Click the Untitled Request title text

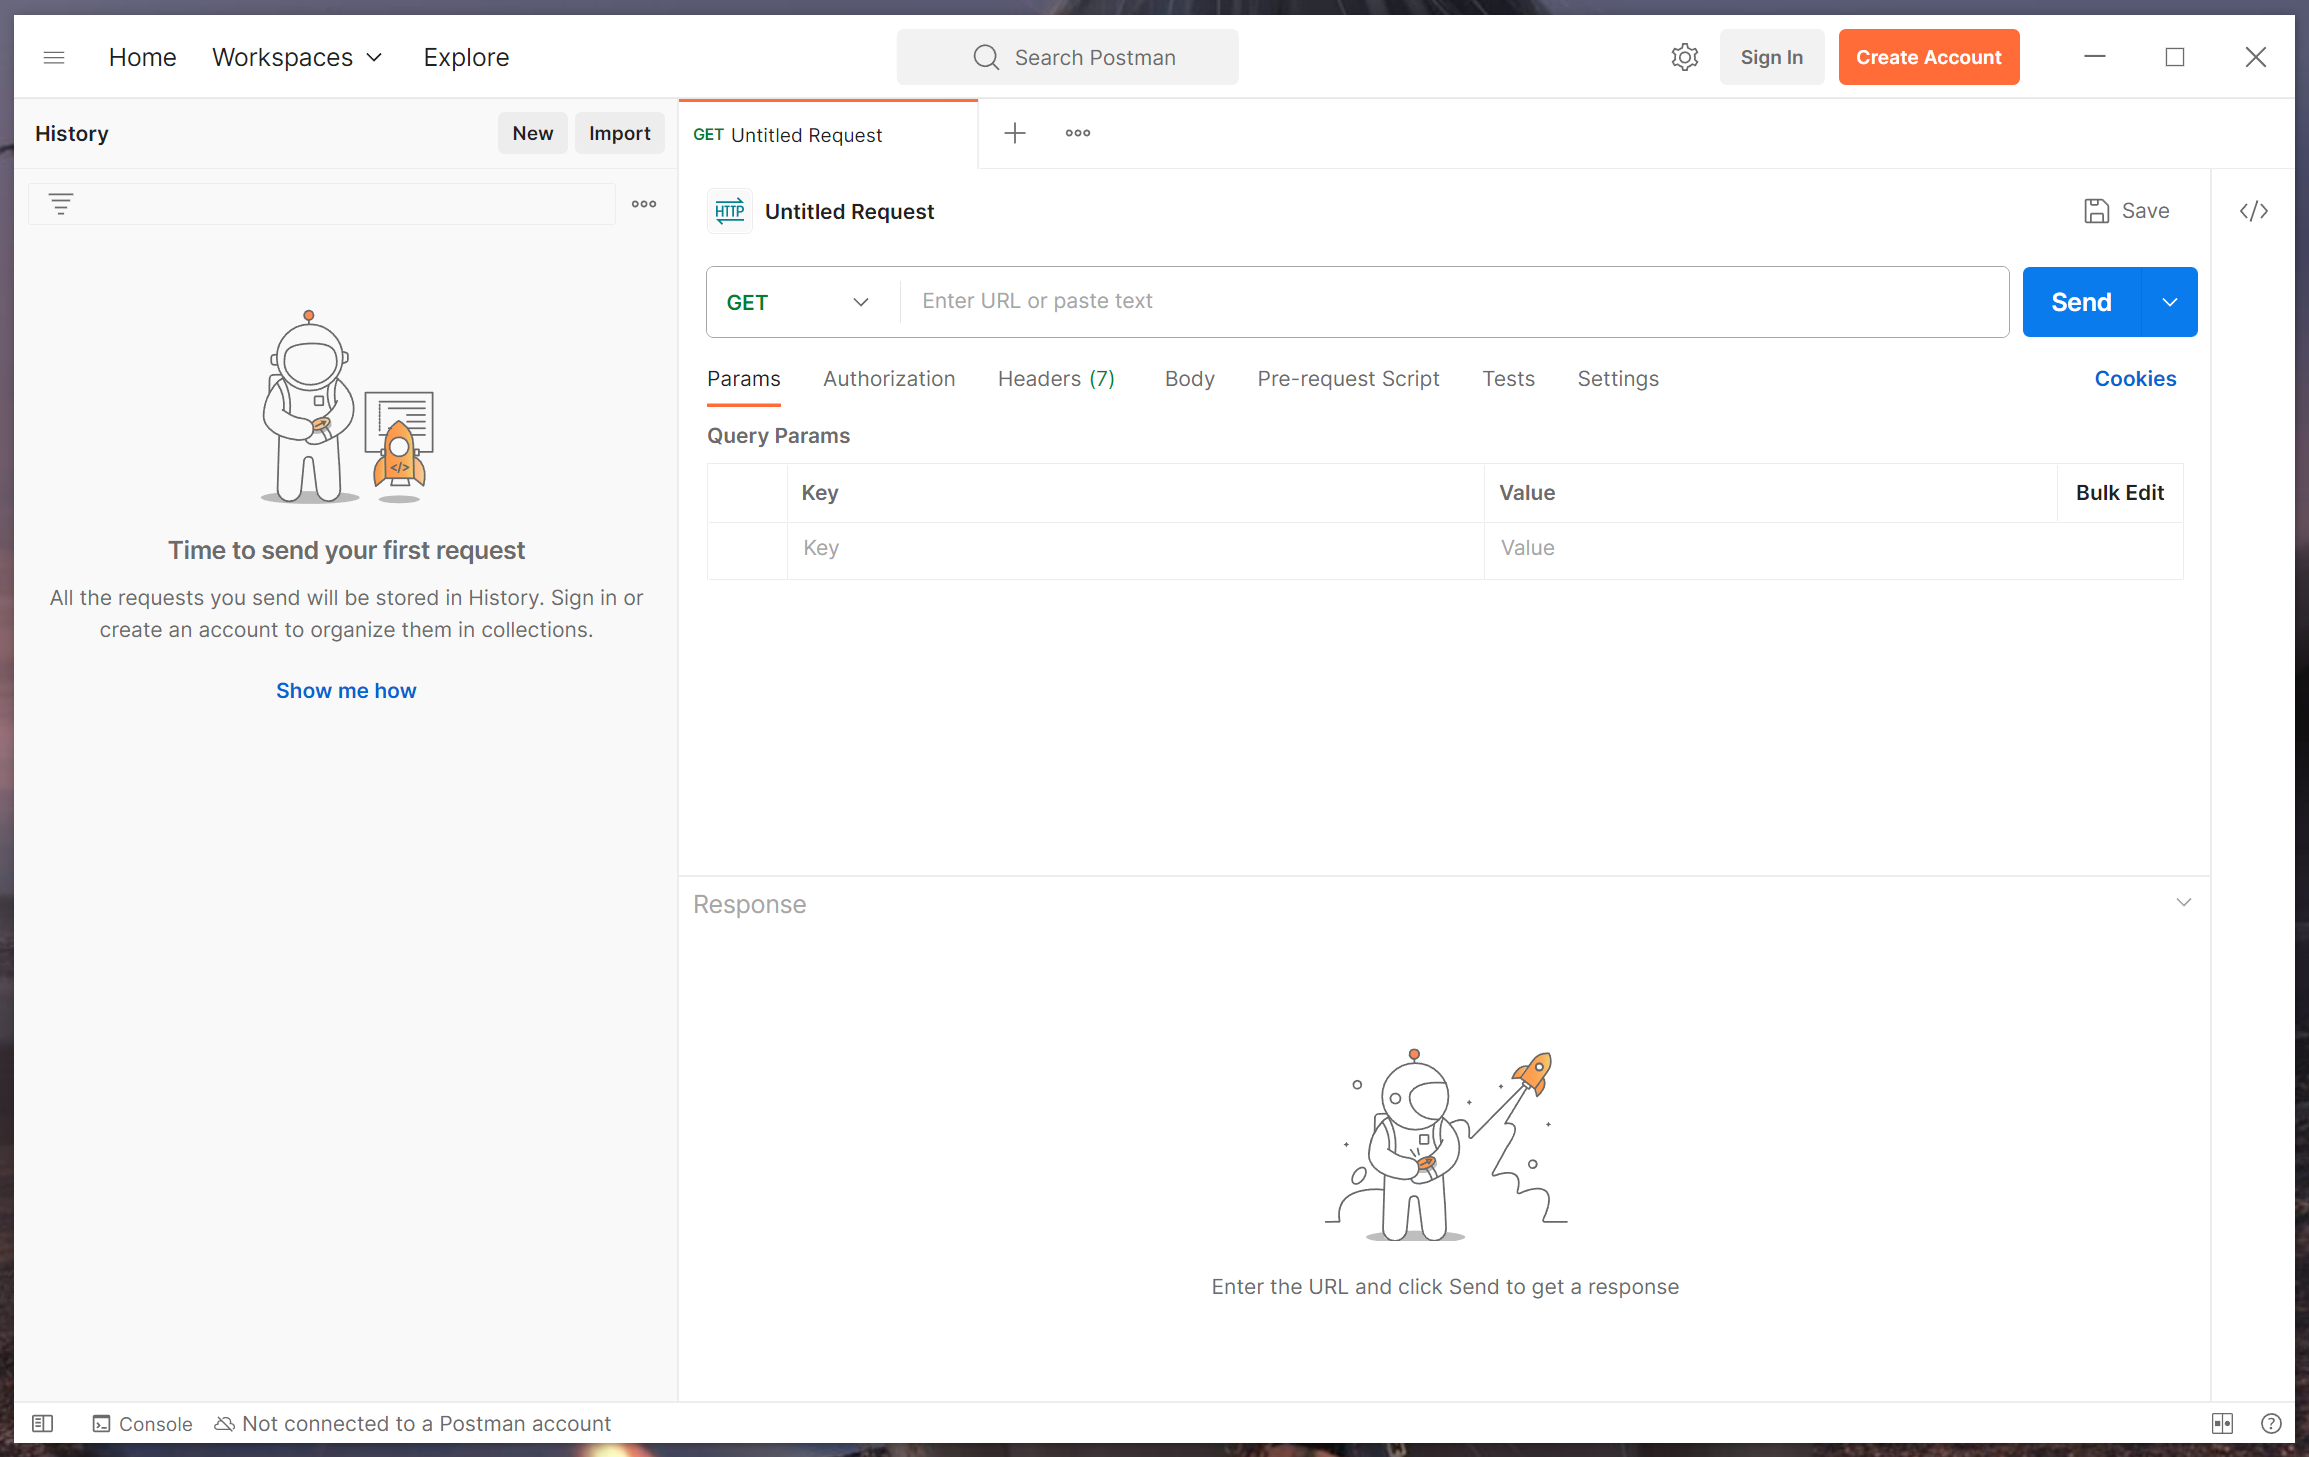coord(849,211)
